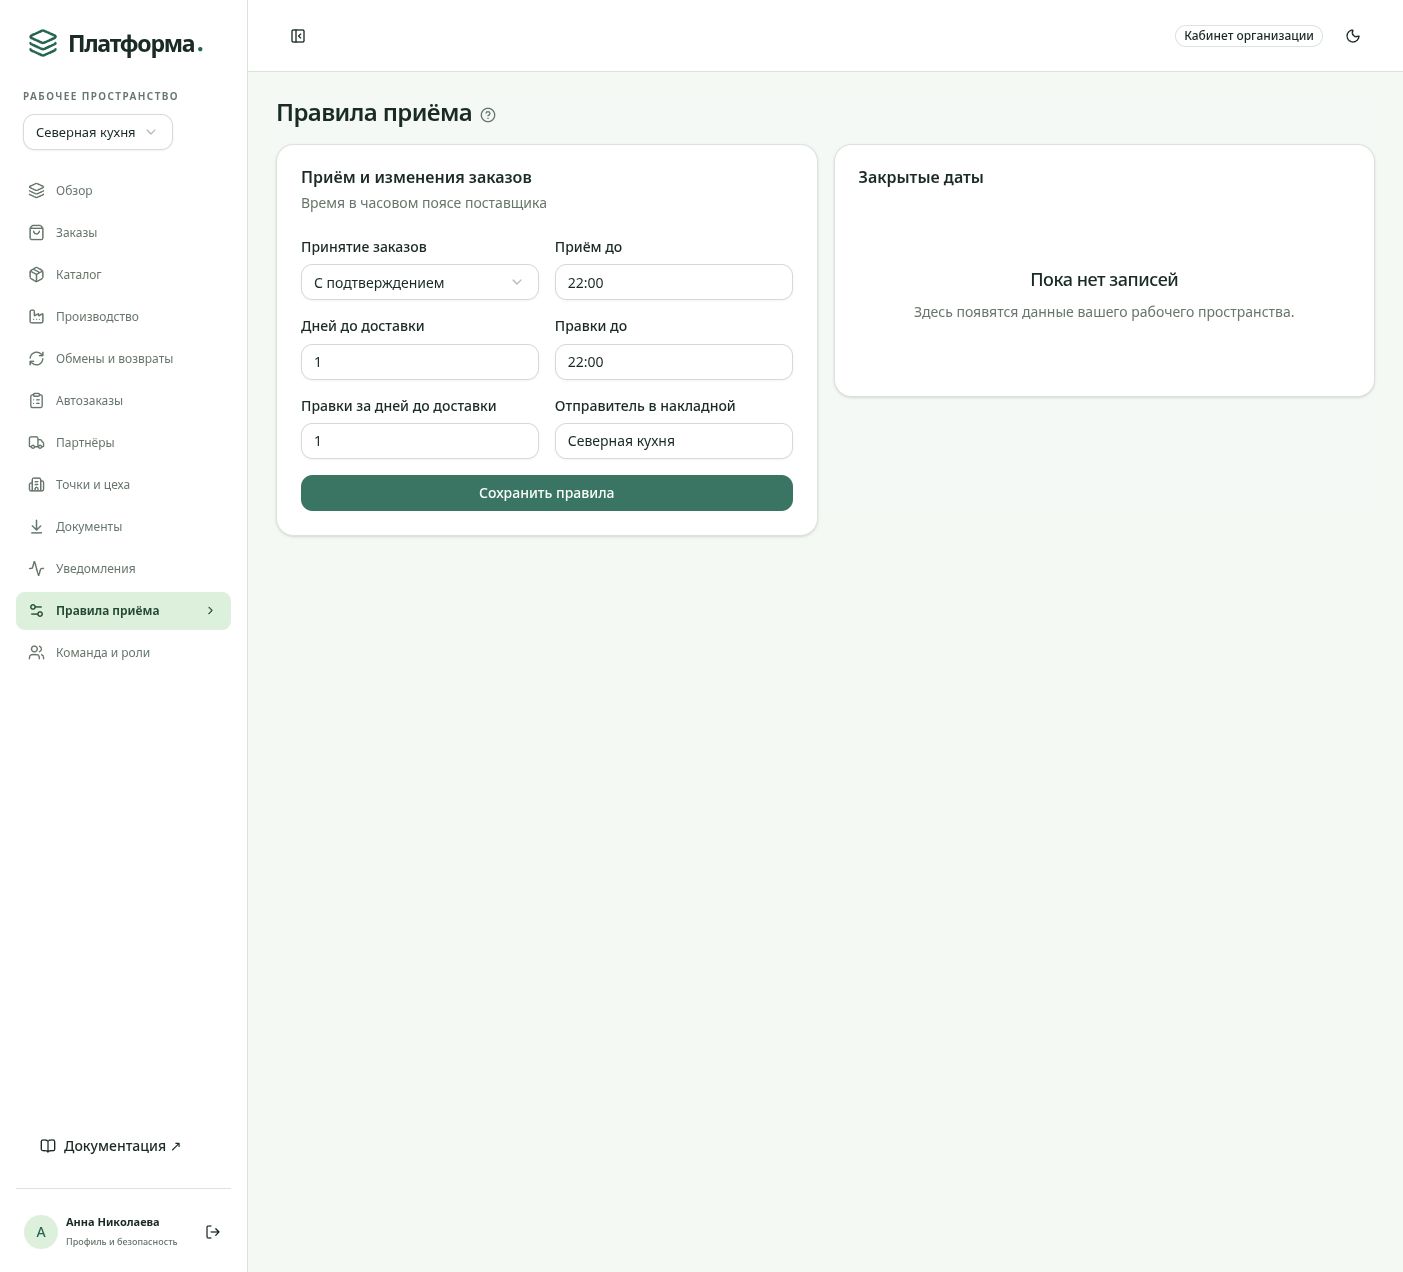Open the Документация external link

[x=111, y=1146]
